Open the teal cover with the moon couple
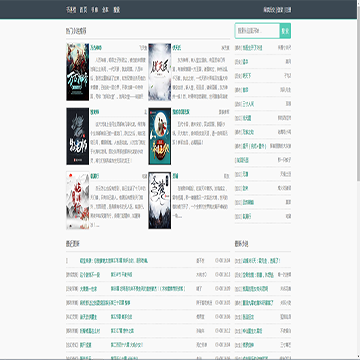The height and width of the screenshot is (360, 360). (x=160, y=136)
